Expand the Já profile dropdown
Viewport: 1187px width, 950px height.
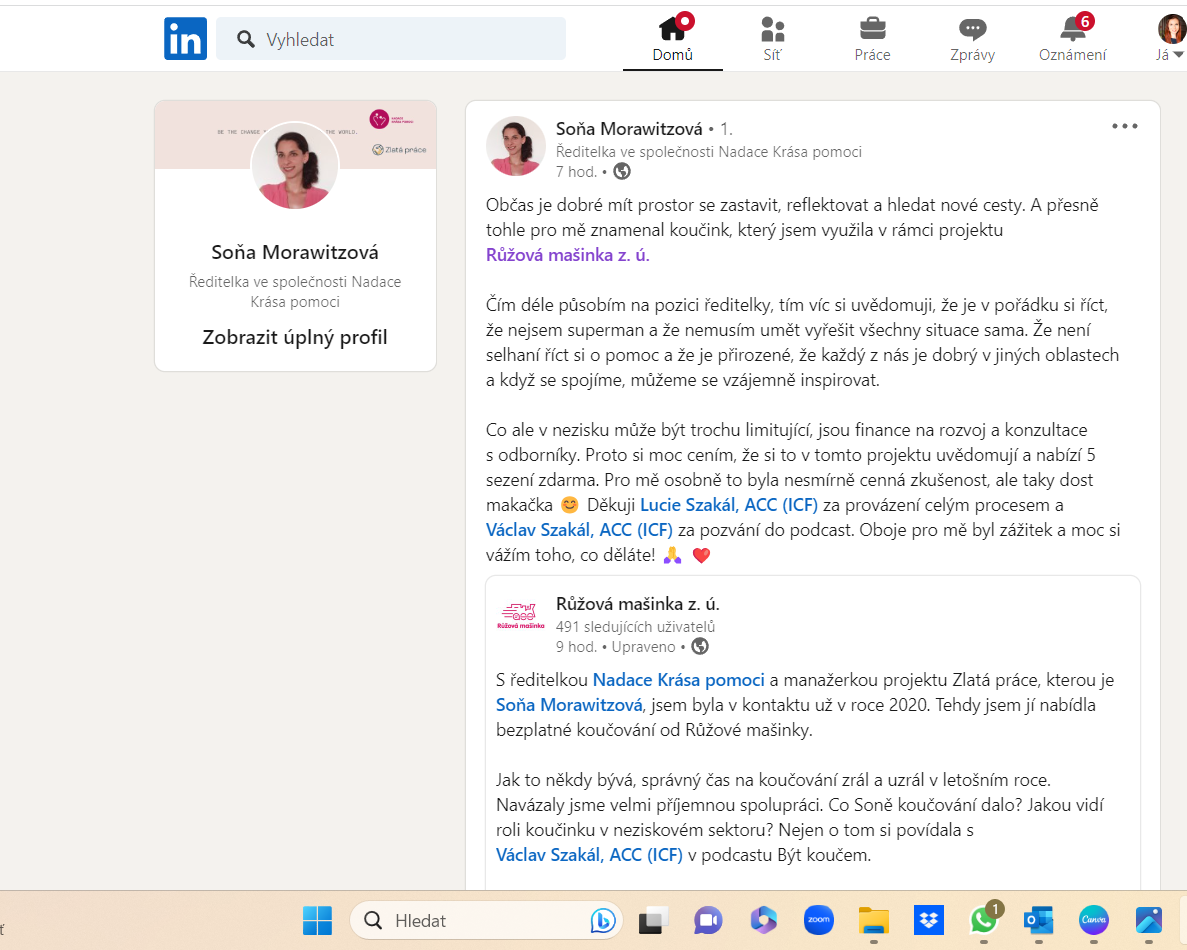tap(1170, 39)
